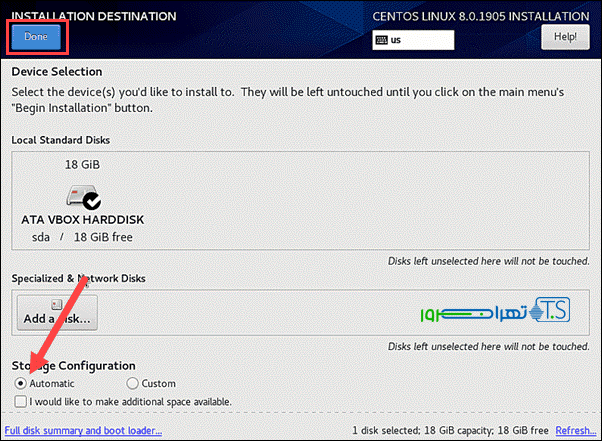Viewport: 602px width, 441px height.
Task: Click the Done button
Action: pyautogui.click(x=36, y=36)
